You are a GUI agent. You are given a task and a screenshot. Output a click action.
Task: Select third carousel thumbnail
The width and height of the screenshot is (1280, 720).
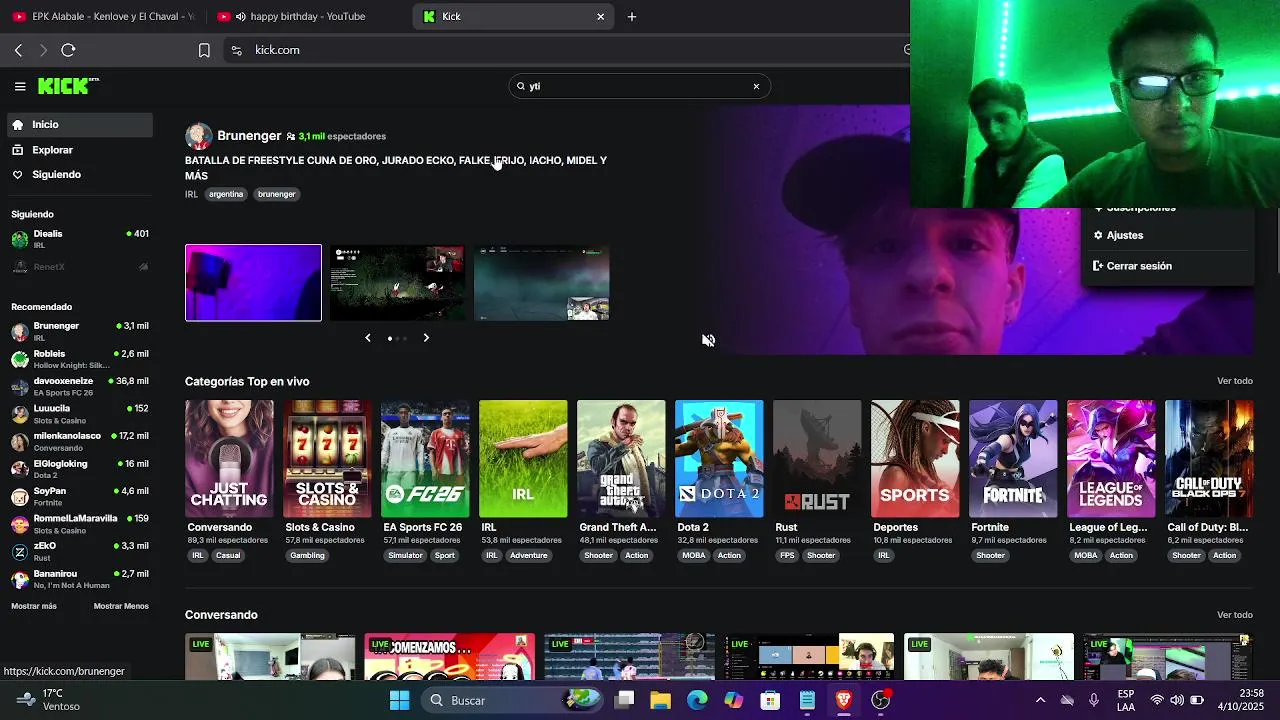coord(541,283)
